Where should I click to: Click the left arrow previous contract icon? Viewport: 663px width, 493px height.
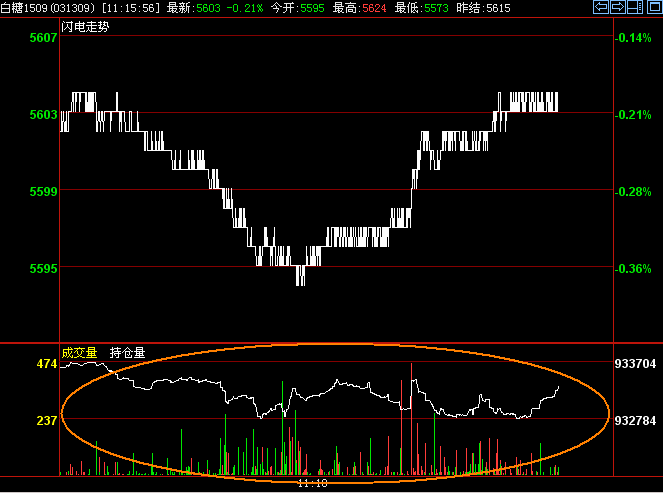point(600,8)
